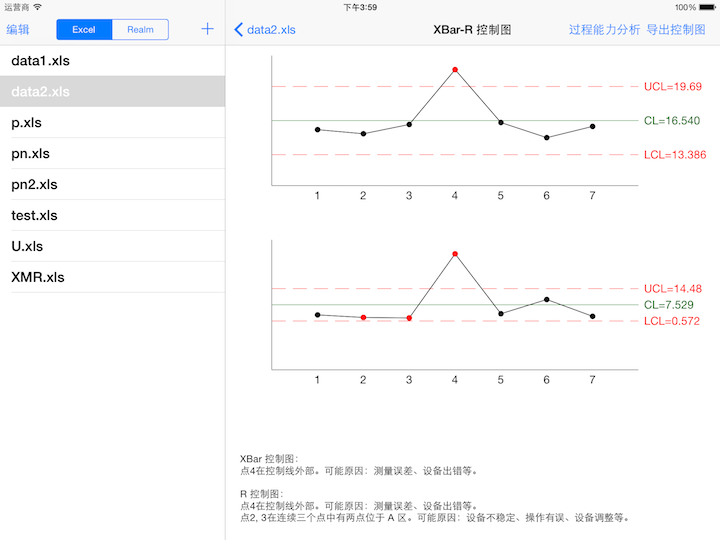Switch to the Excel segment

[84, 29]
